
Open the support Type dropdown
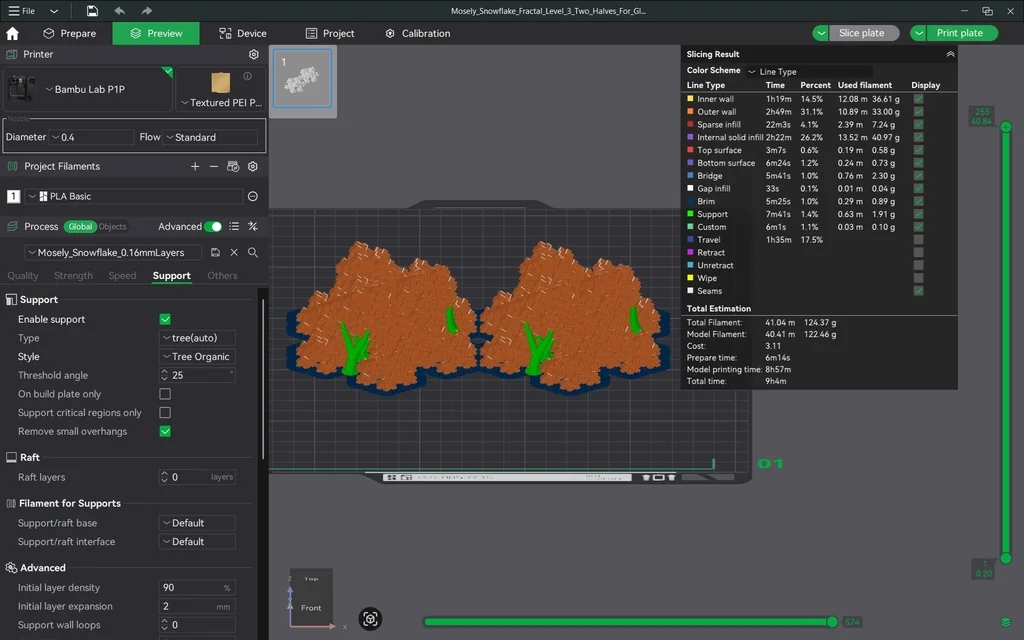point(197,338)
